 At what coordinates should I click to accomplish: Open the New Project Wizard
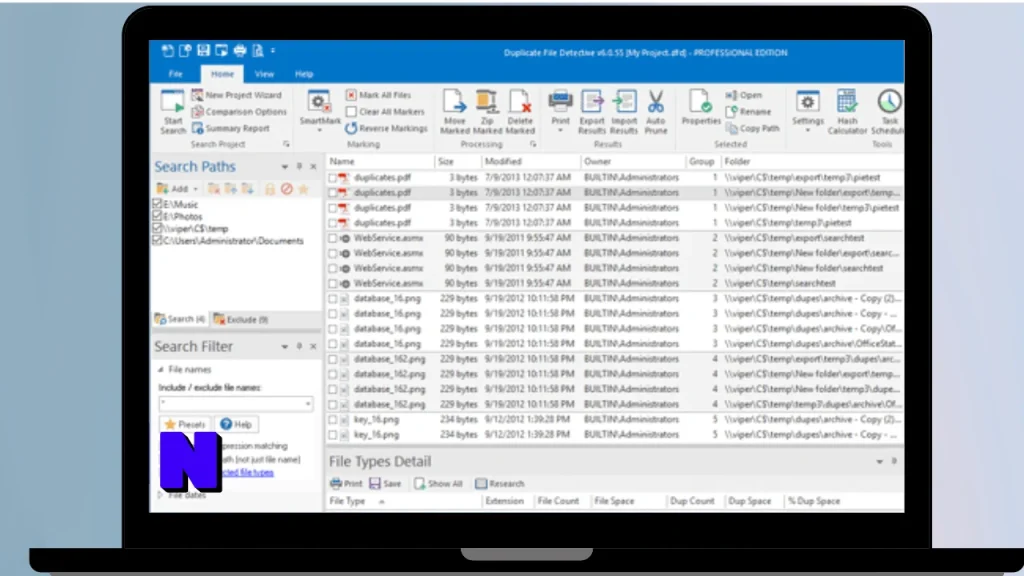click(x=236, y=95)
